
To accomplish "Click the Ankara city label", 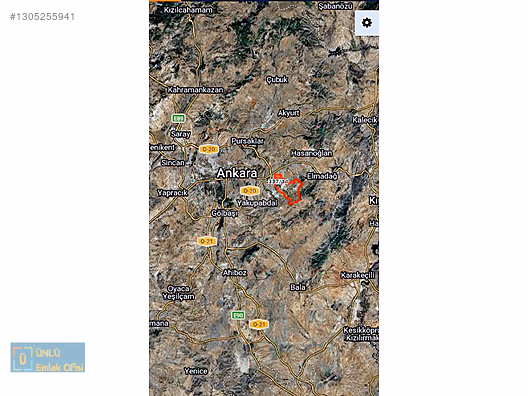I will [237, 173].
